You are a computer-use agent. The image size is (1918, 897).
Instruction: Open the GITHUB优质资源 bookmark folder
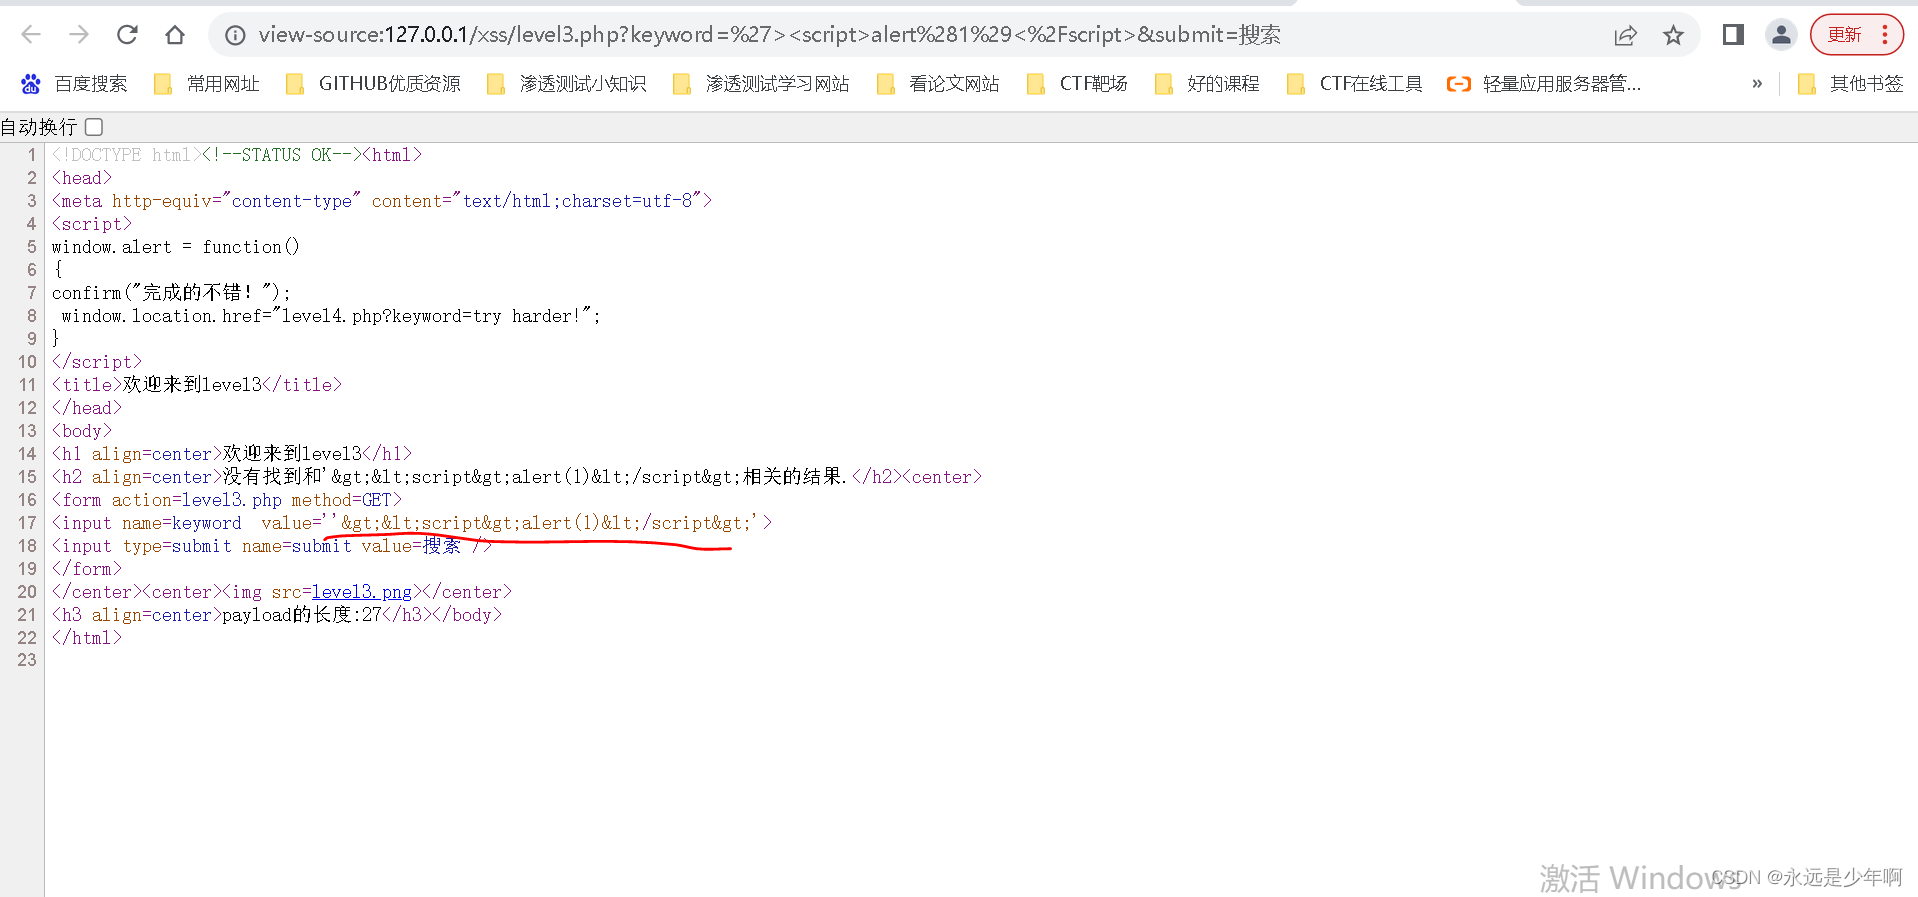(374, 84)
